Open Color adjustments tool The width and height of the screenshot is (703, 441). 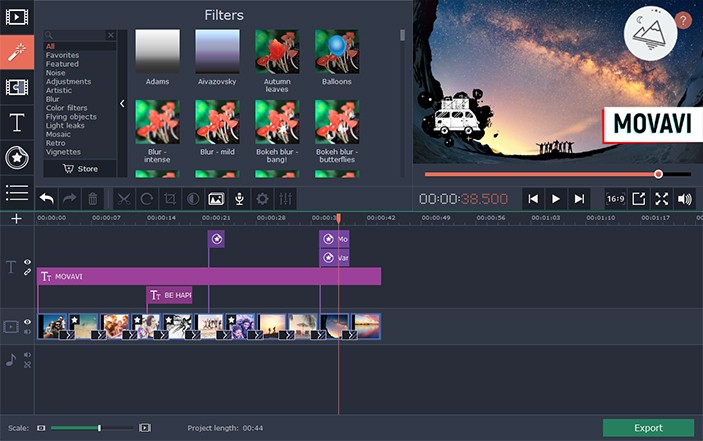click(x=193, y=199)
